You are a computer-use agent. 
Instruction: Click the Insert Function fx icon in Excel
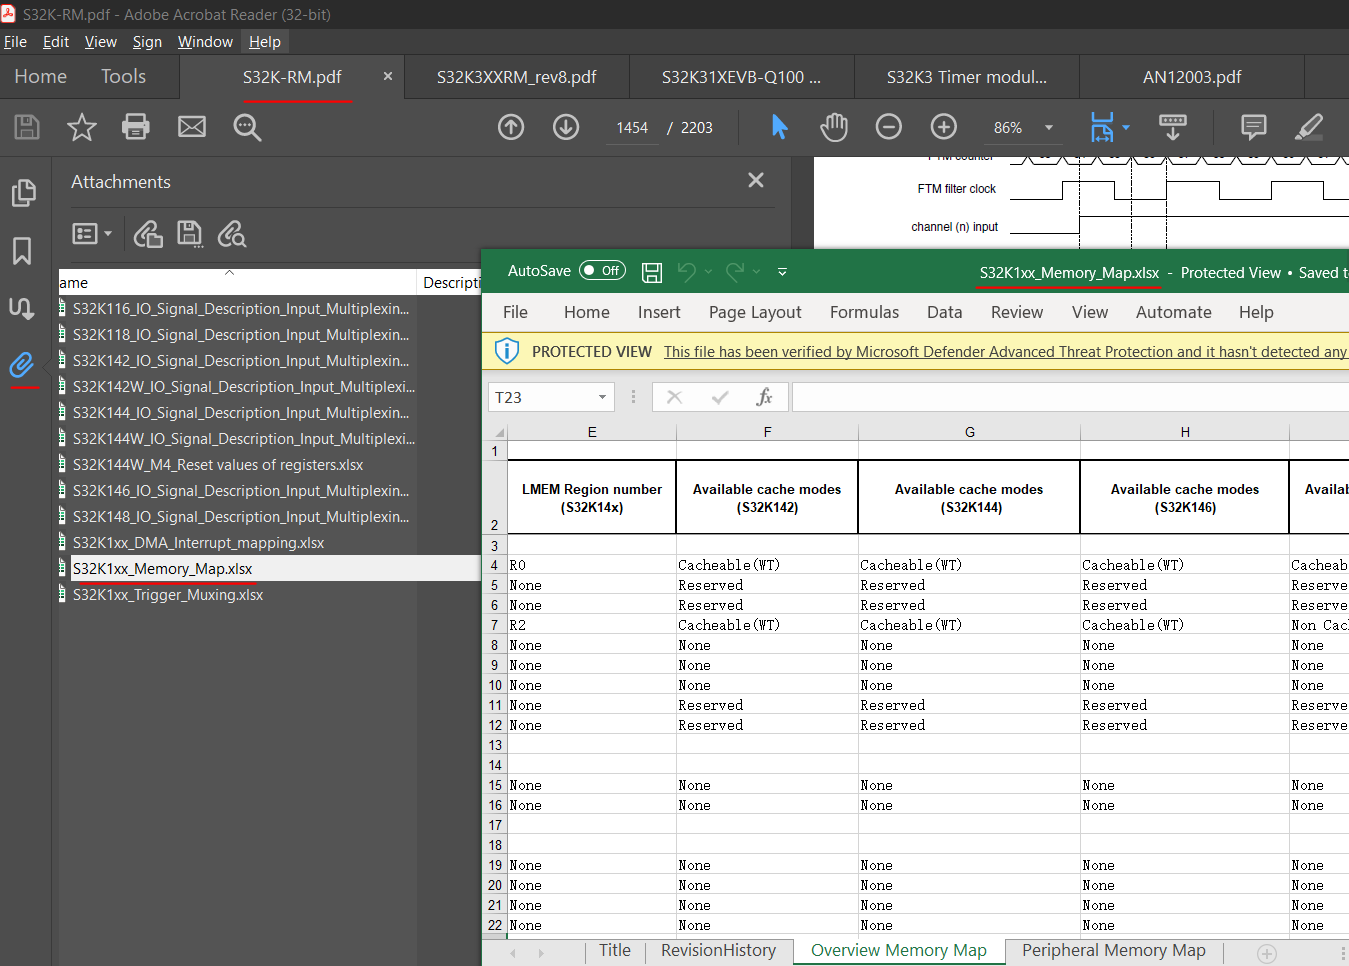(x=765, y=397)
